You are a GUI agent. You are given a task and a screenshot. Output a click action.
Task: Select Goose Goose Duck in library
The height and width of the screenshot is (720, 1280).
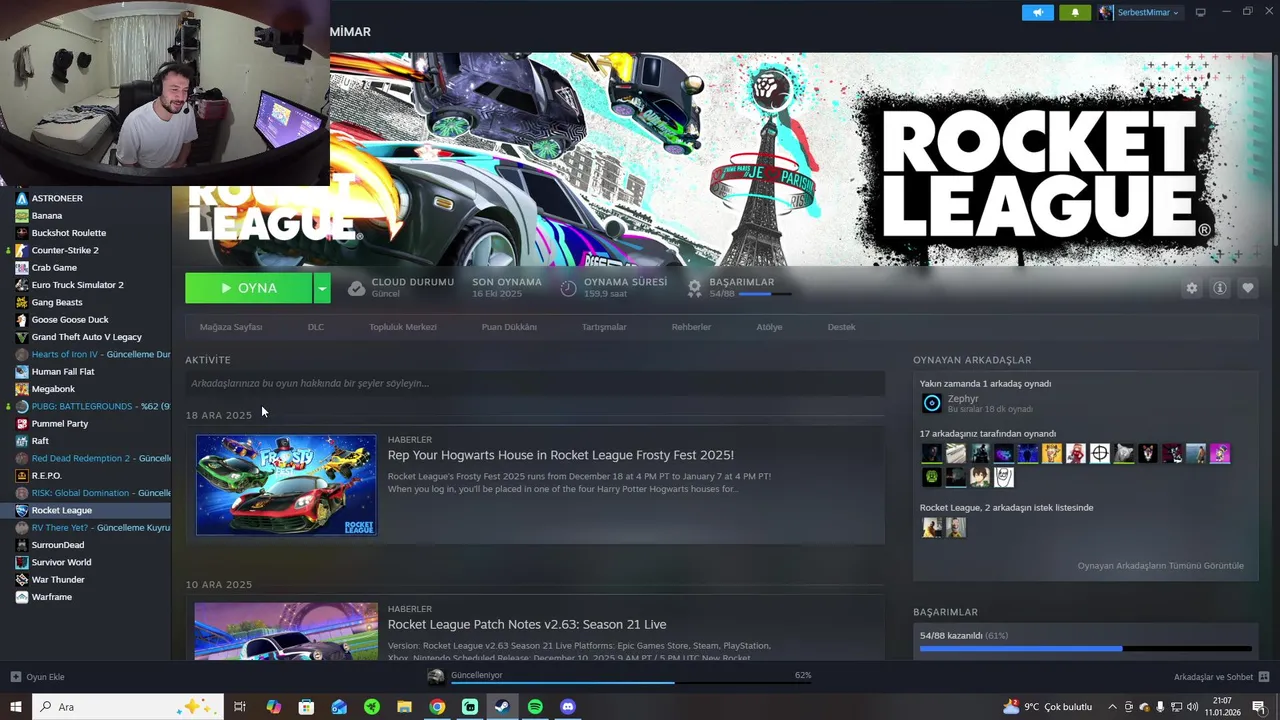[70, 320]
